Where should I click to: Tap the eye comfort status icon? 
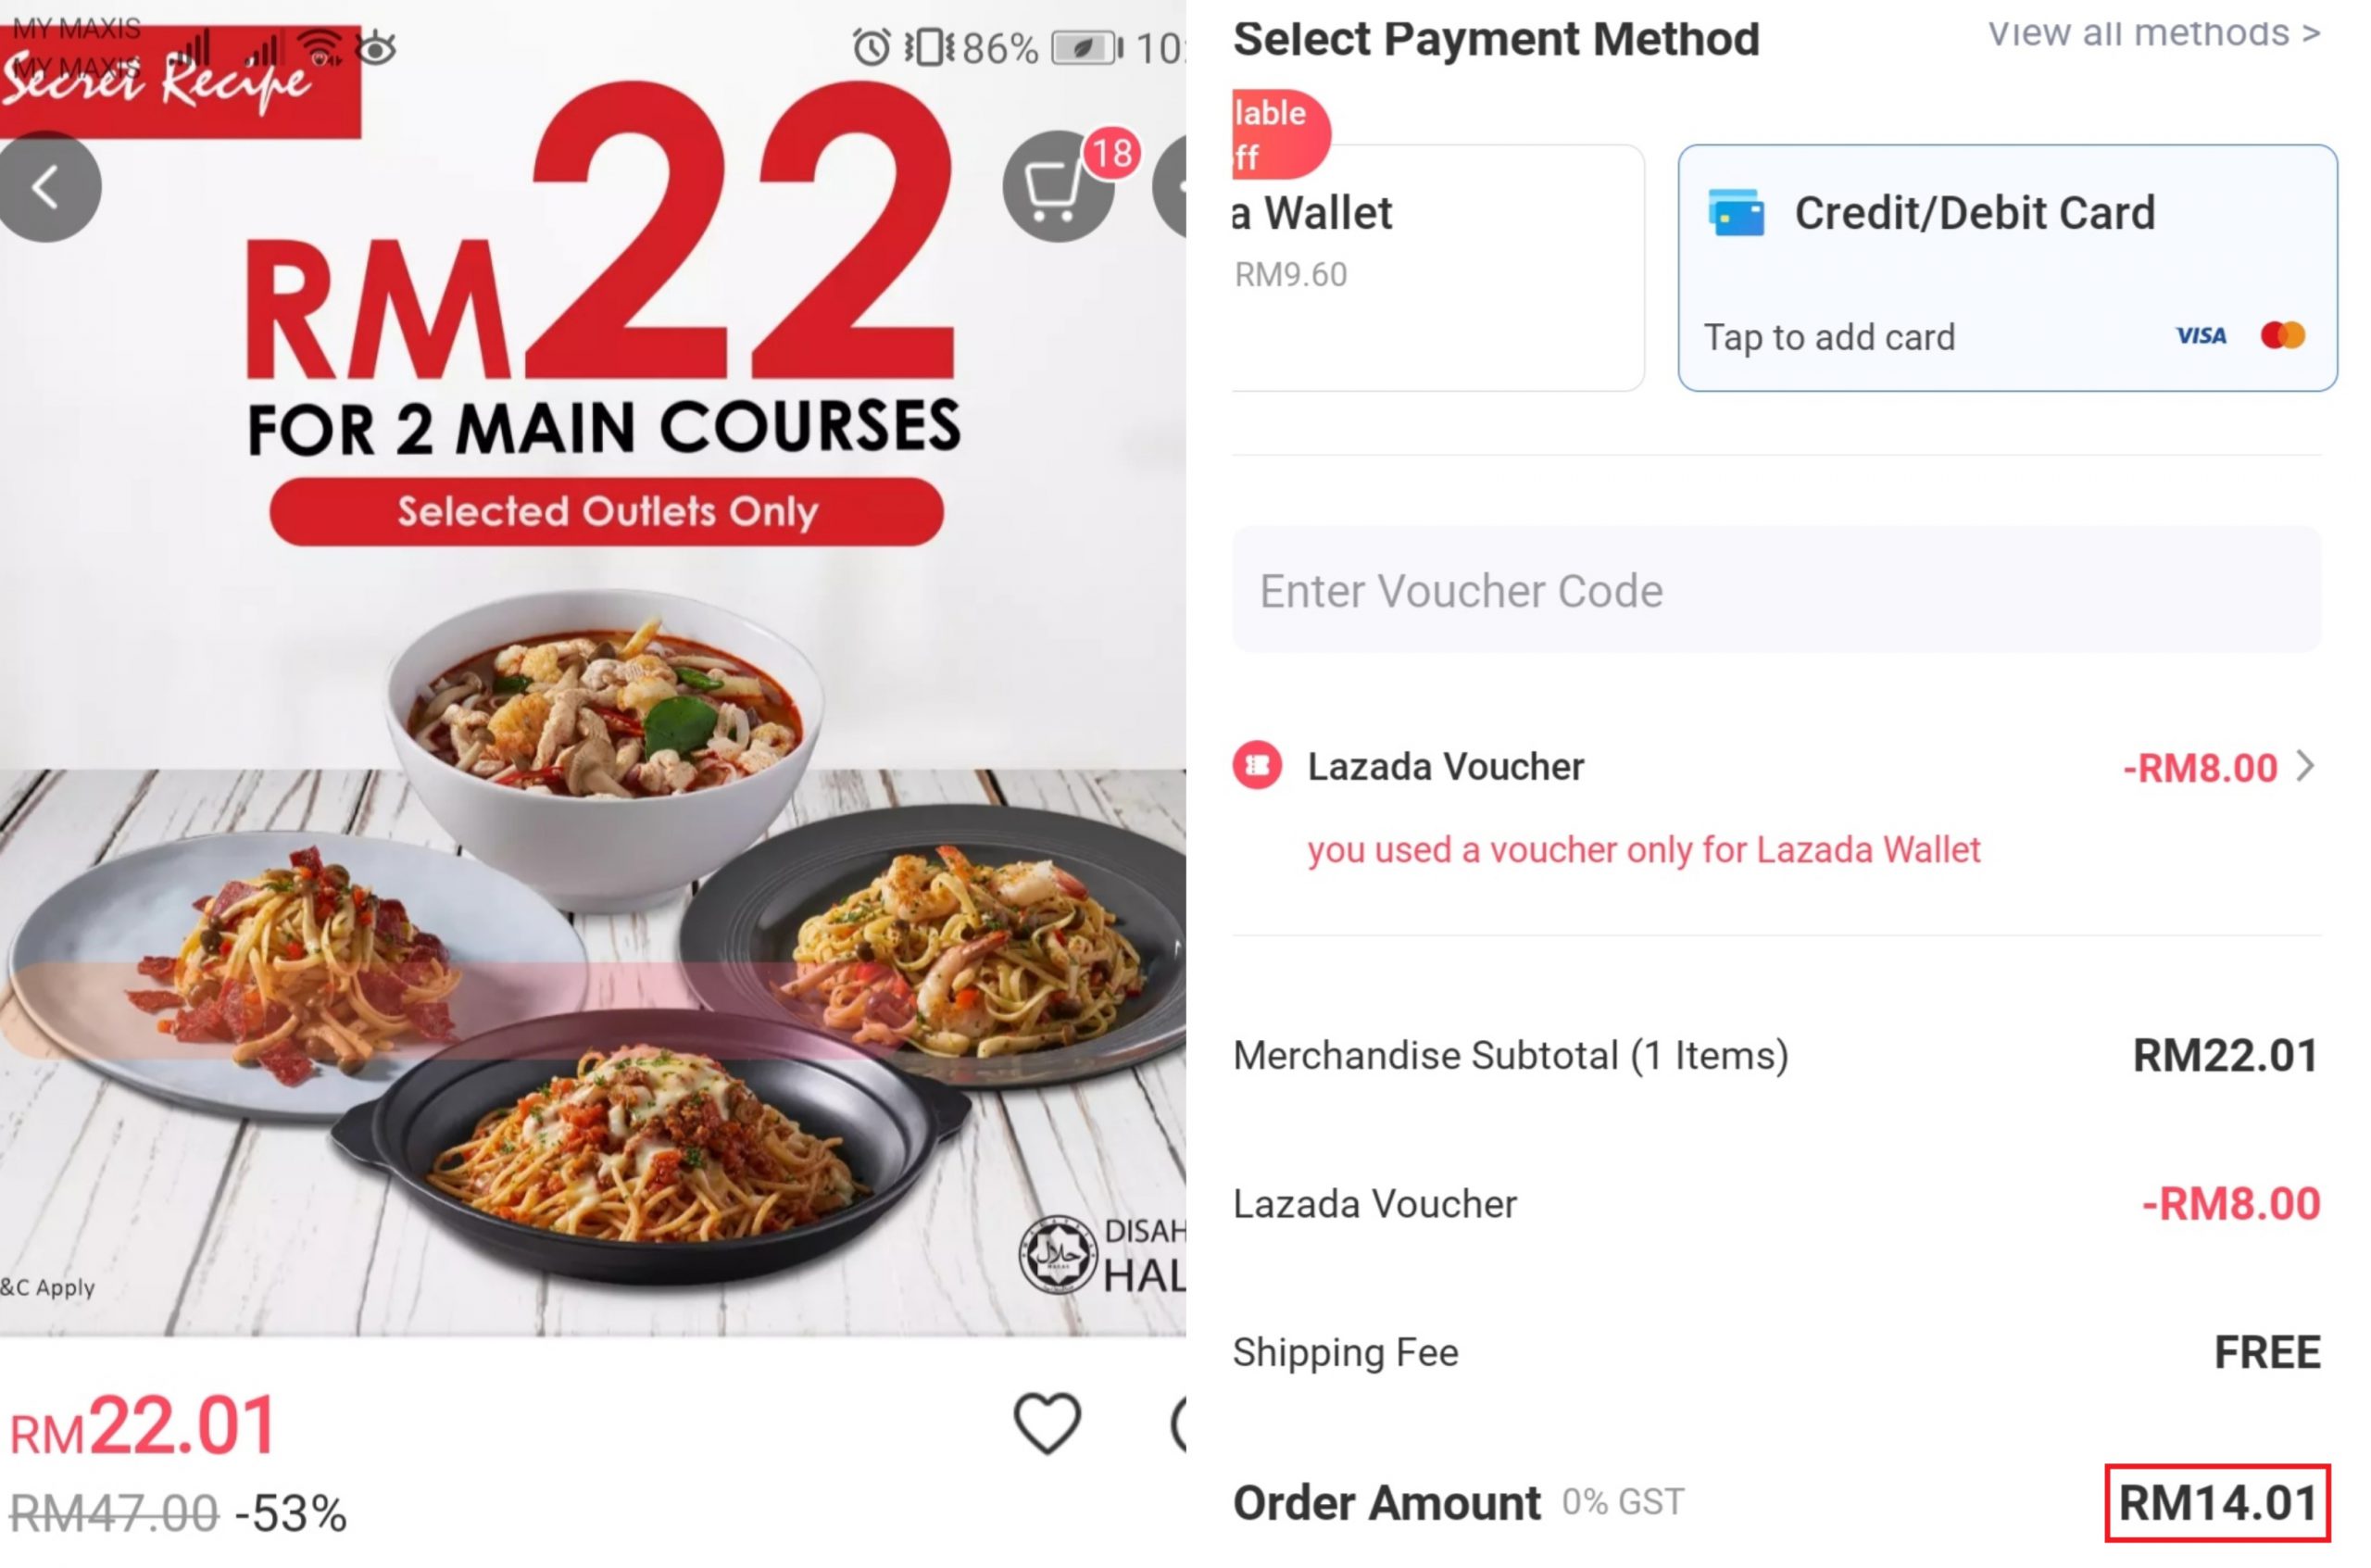[377, 47]
